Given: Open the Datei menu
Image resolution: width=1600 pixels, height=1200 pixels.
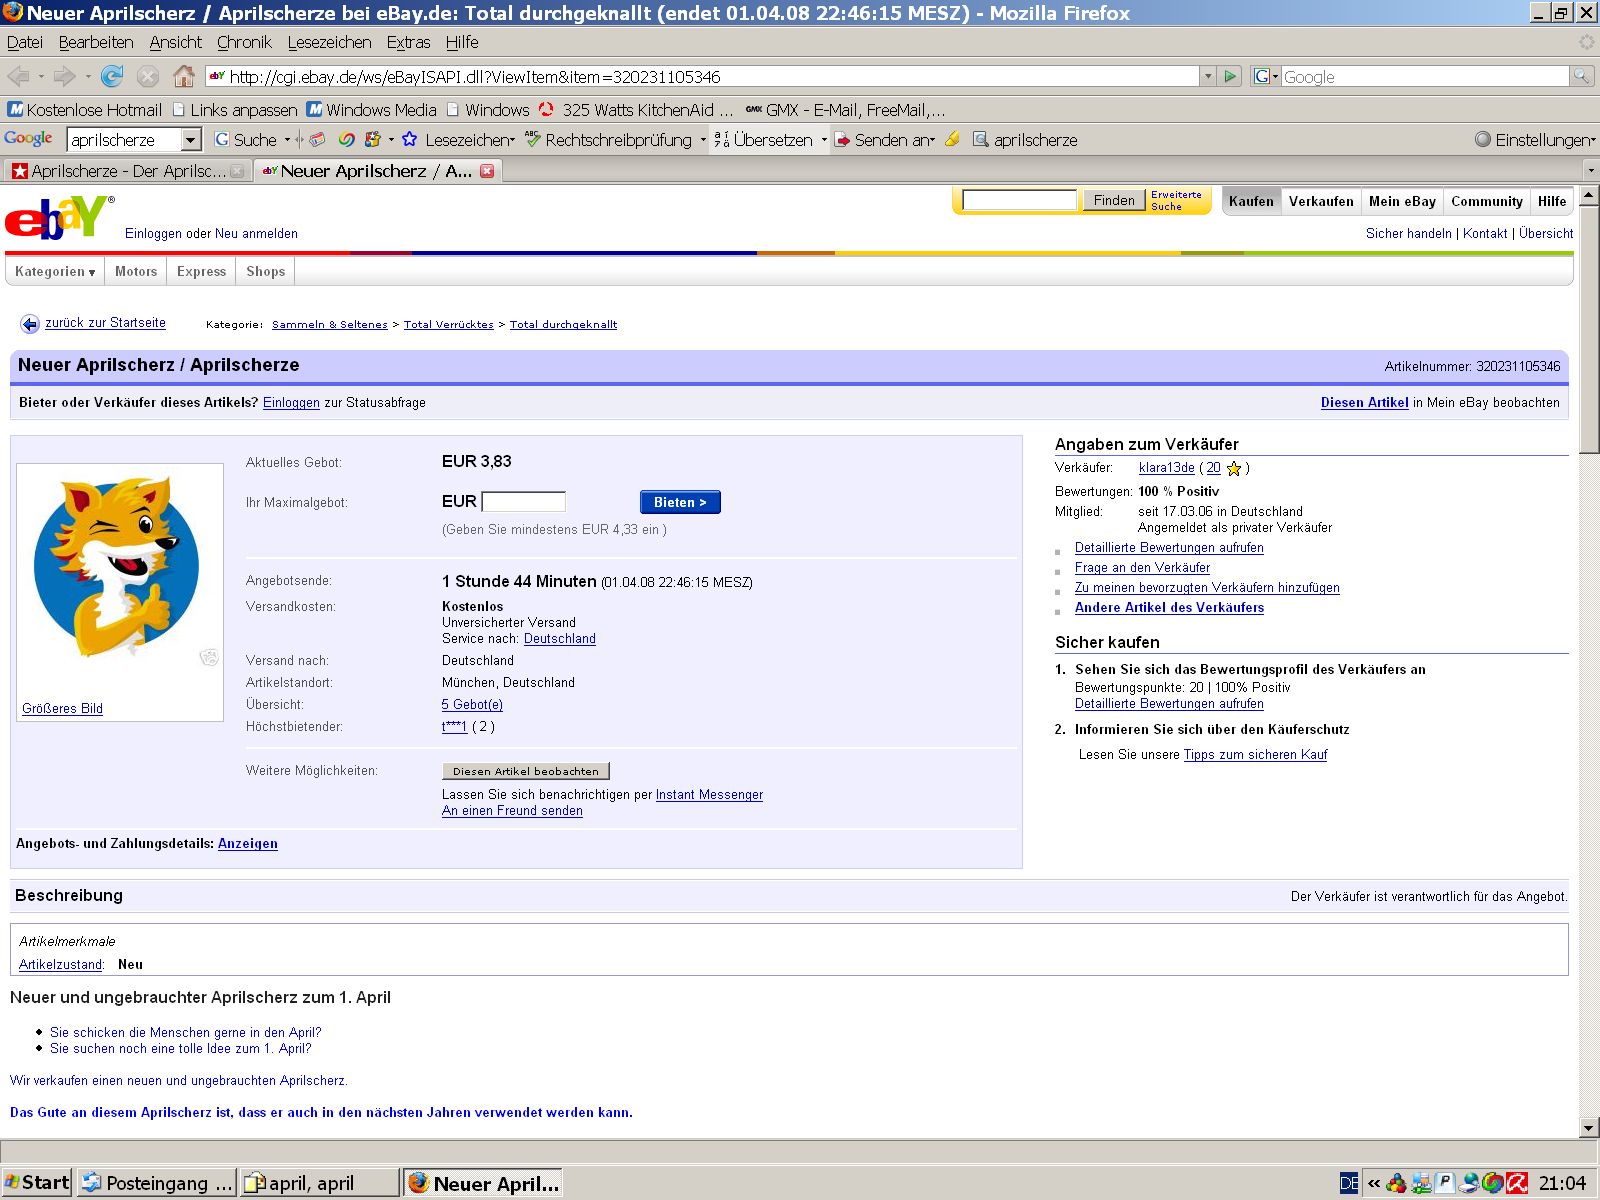Looking at the screenshot, I should [x=25, y=42].
